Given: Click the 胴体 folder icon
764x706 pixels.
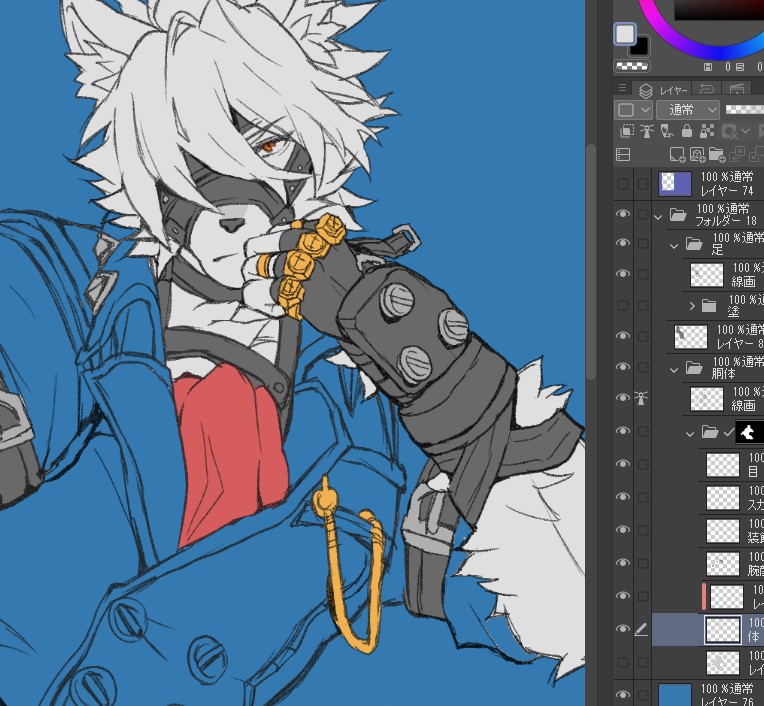Looking at the screenshot, I should [x=694, y=367].
